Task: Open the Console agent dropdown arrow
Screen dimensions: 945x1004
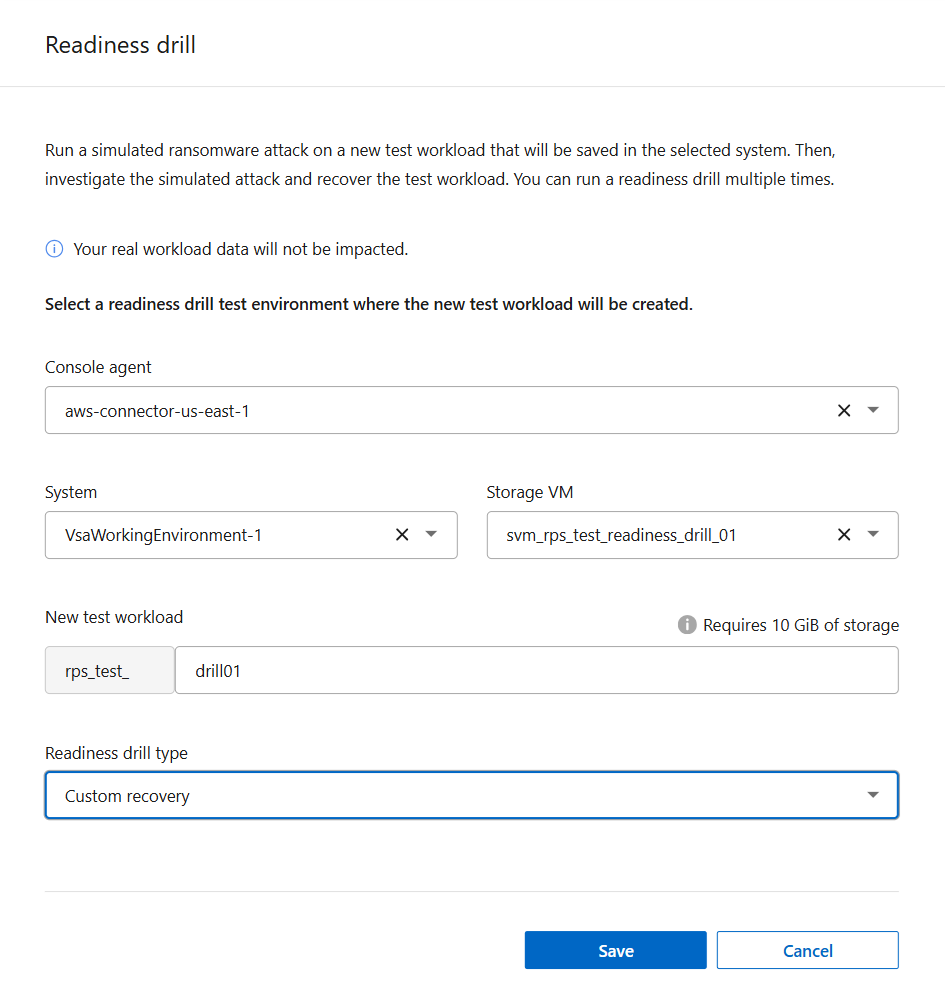Action: click(x=873, y=410)
